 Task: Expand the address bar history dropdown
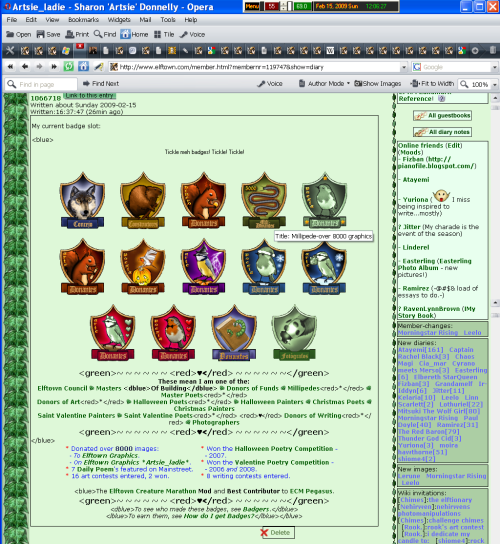click(404, 67)
